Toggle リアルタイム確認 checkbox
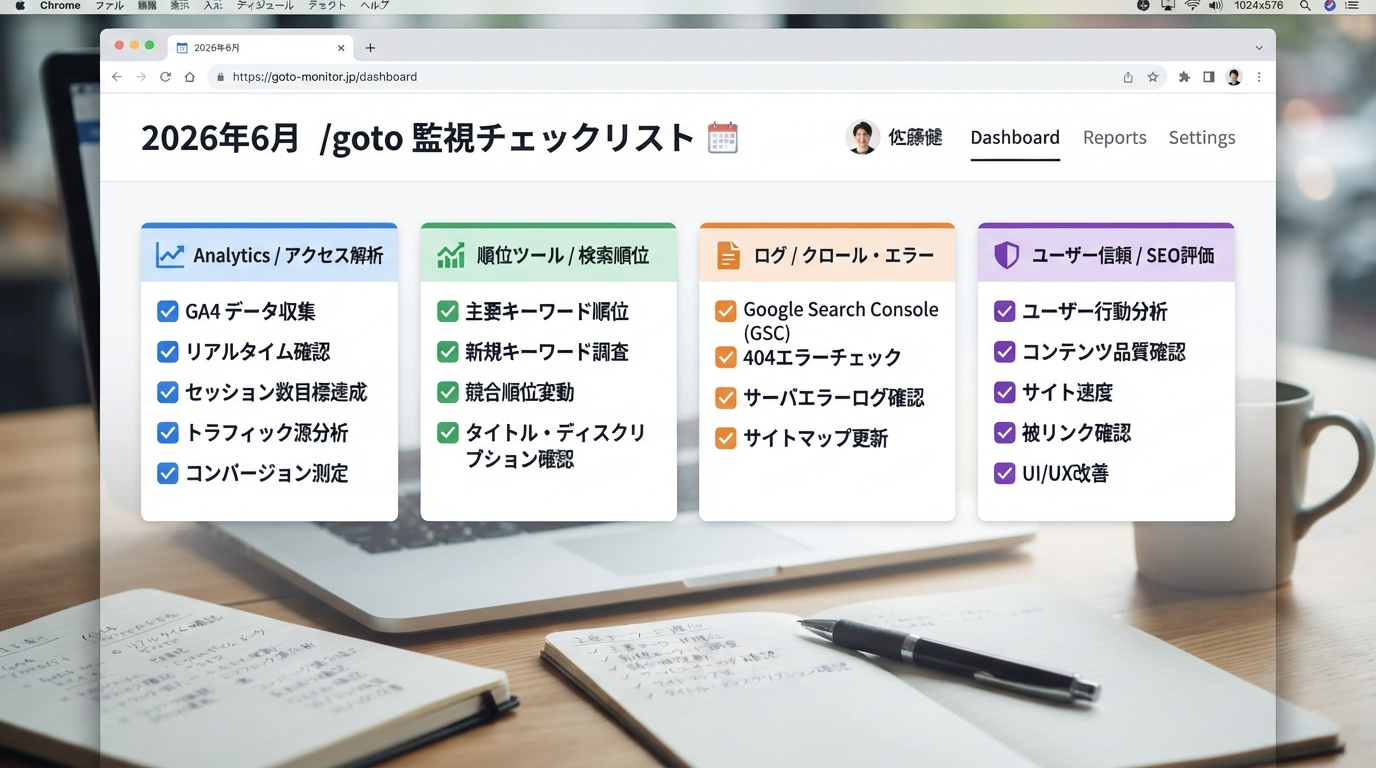The width and height of the screenshot is (1376, 768). click(168, 352)
